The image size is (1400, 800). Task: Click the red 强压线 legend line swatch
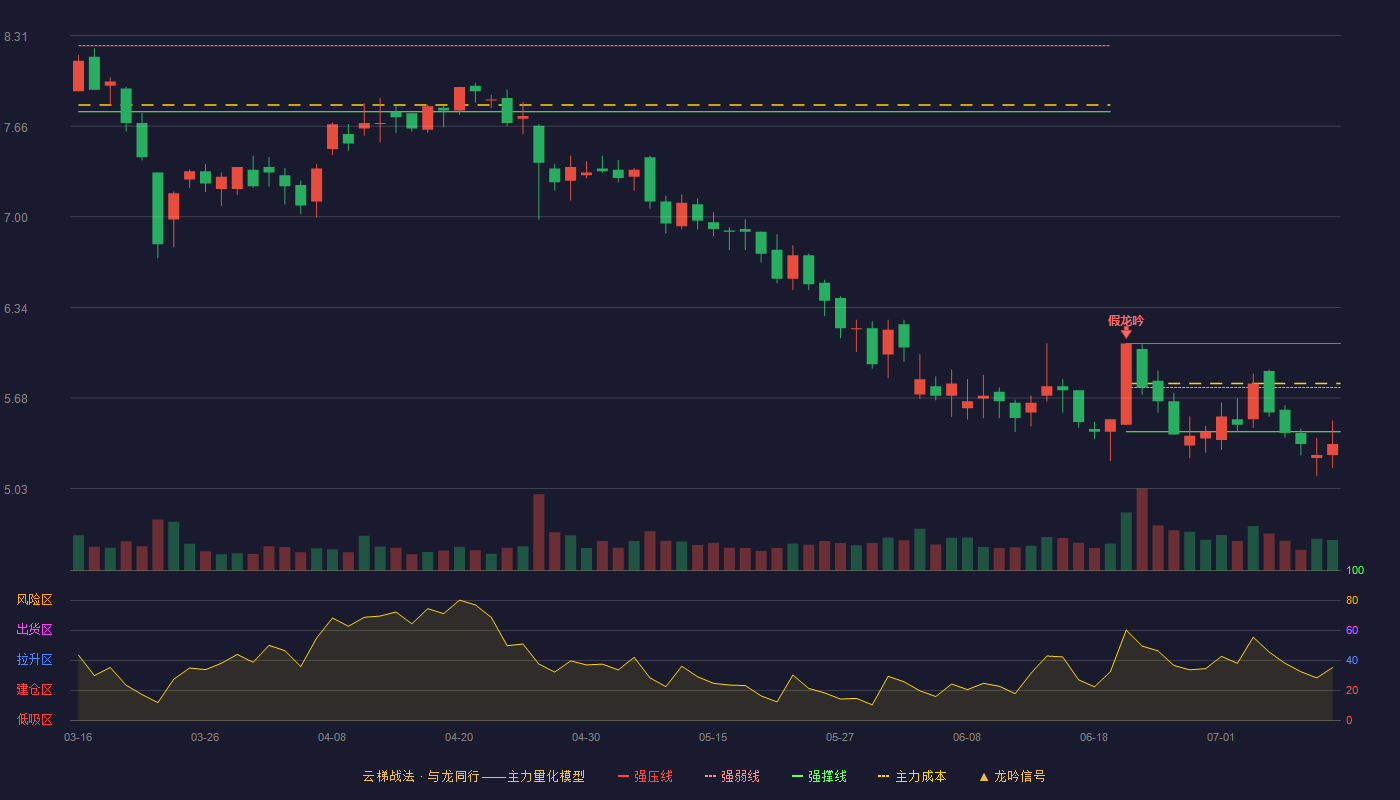pos(623,776)
